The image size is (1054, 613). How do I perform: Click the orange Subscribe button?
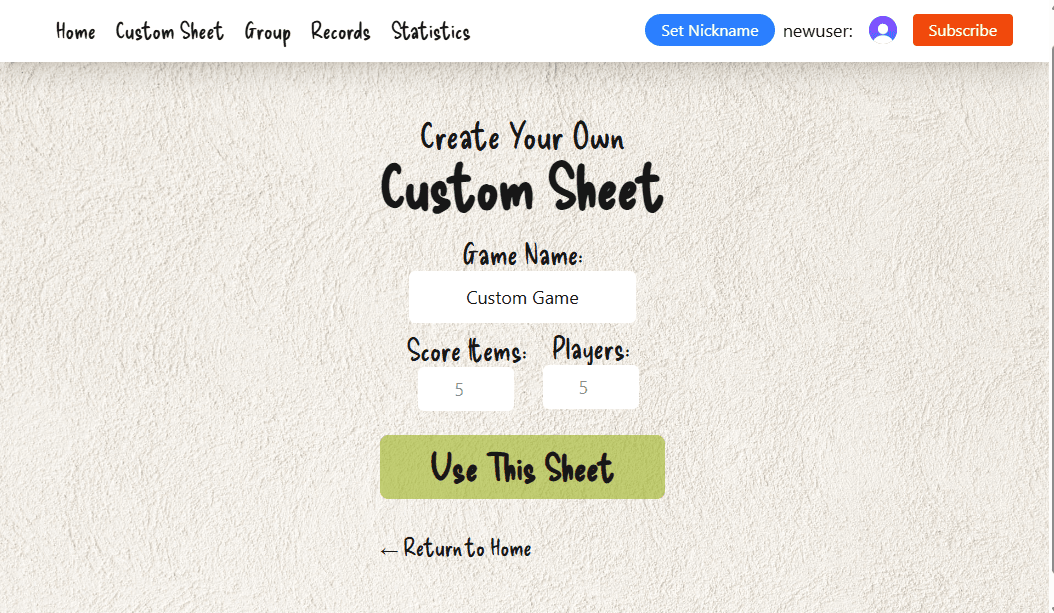pos(962,30)
